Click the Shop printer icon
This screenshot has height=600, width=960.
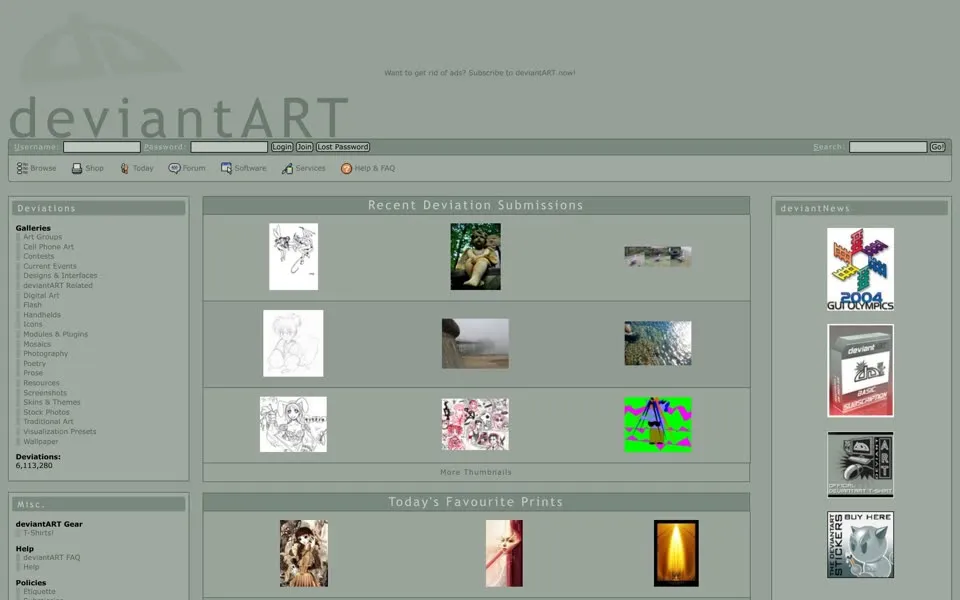pyautogui.click(x=77, y=168)
